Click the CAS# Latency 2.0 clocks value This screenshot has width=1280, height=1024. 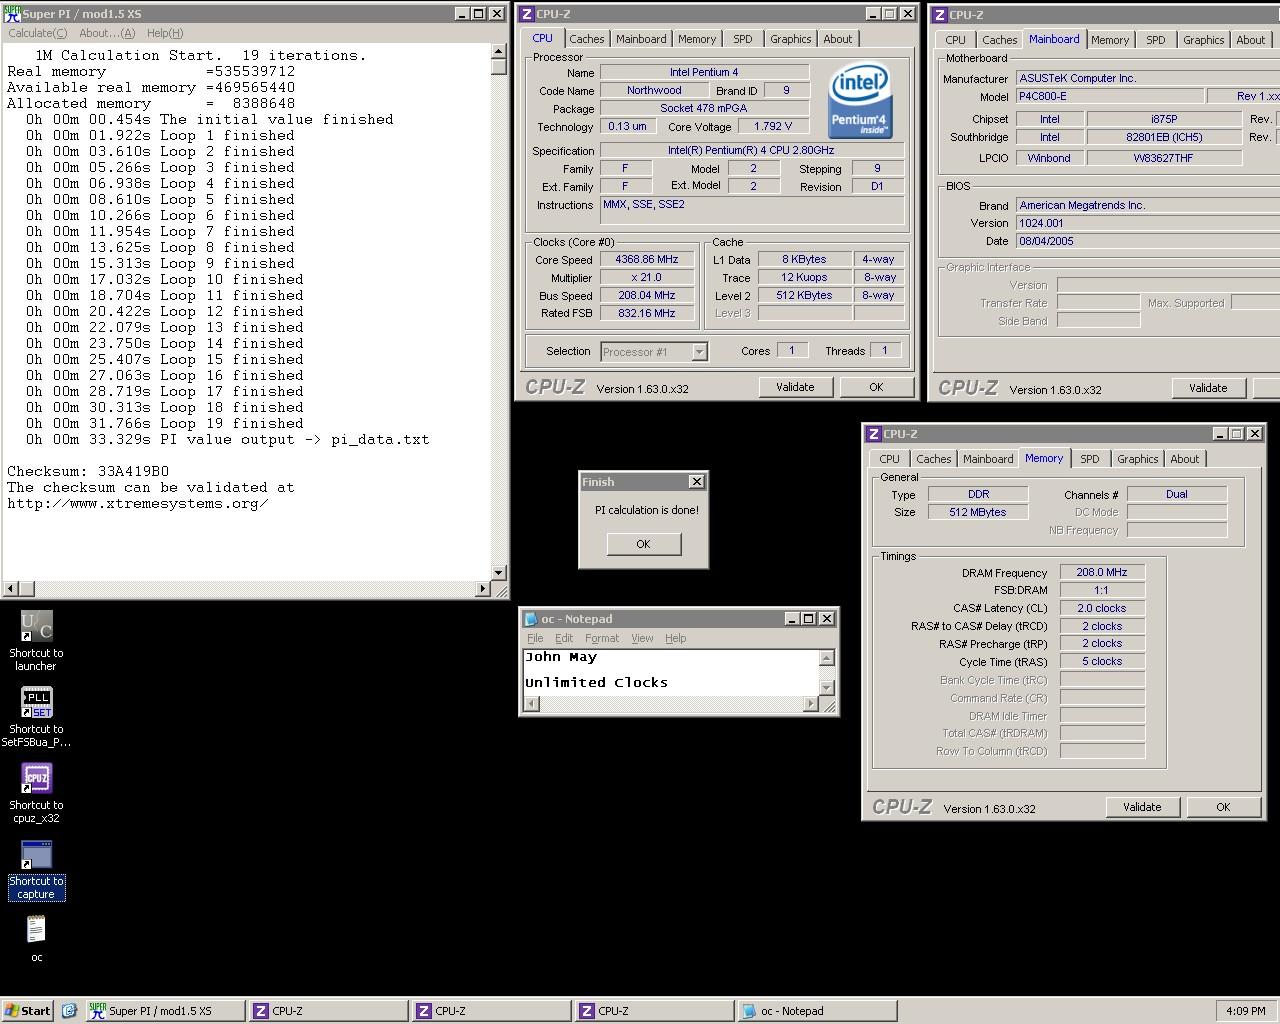click(x=1101, y=608)
